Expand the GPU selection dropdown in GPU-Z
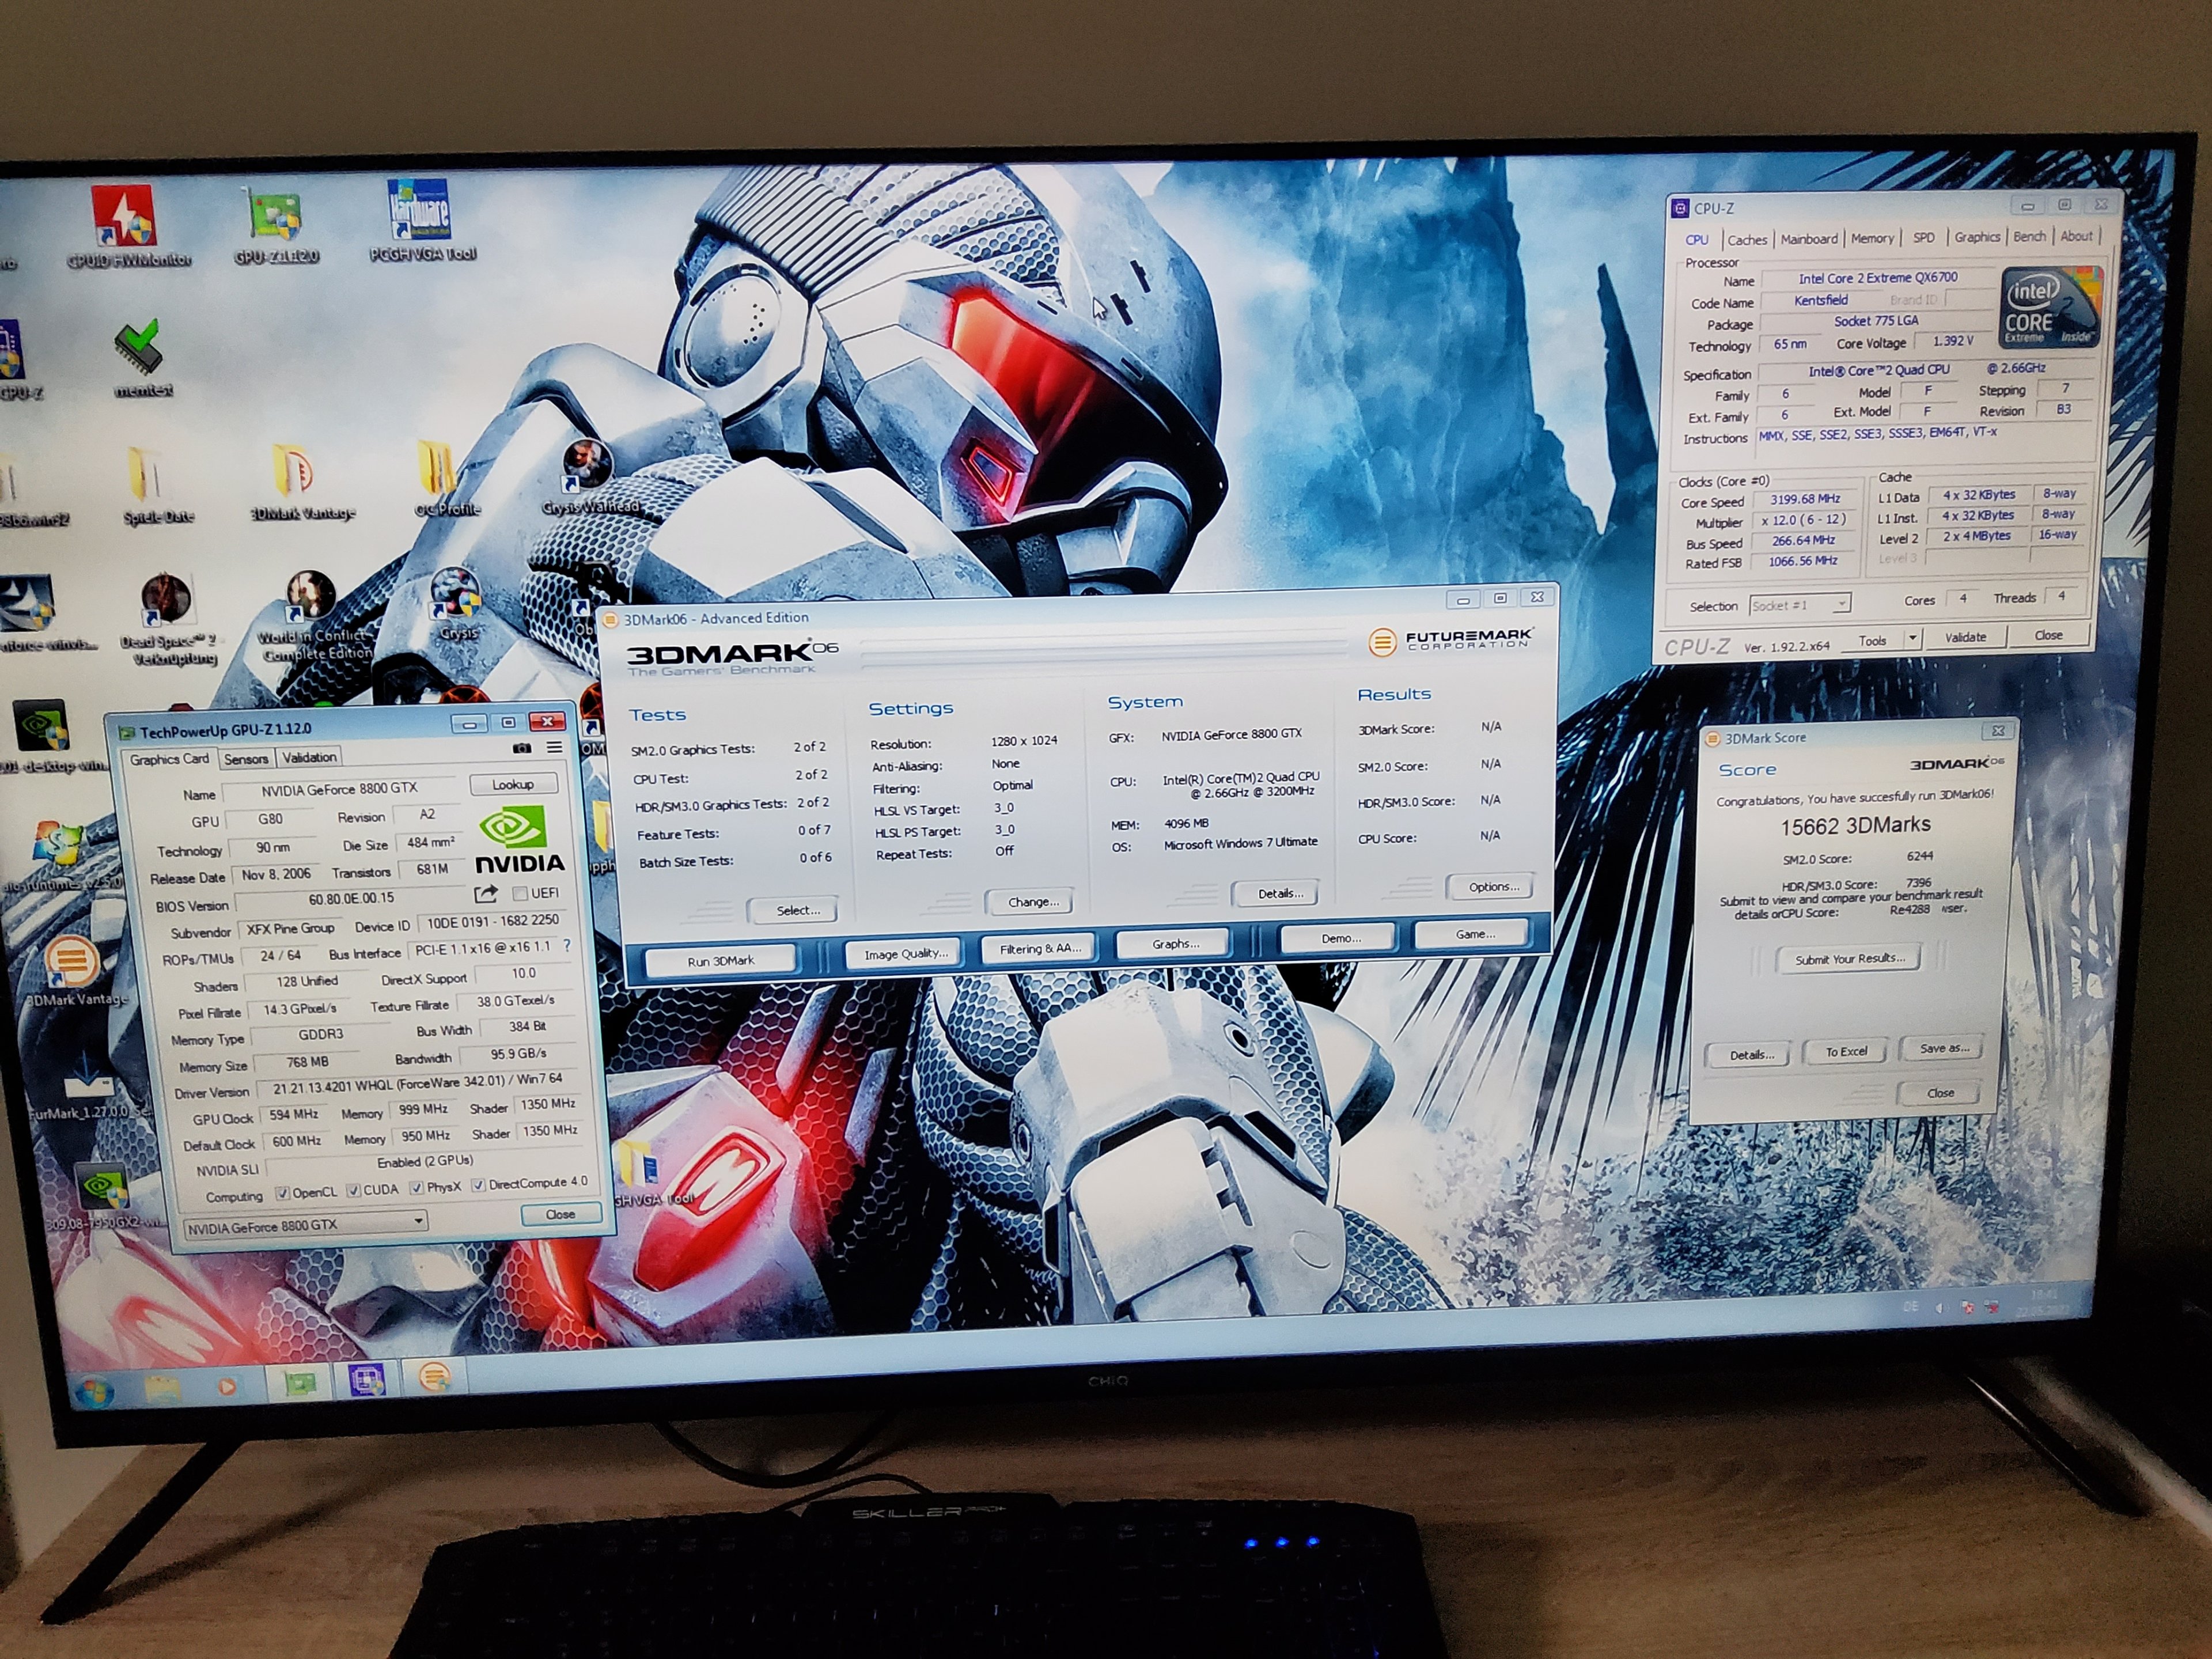Viewport: 2212px width, 1659px height. coord(418,1222)
